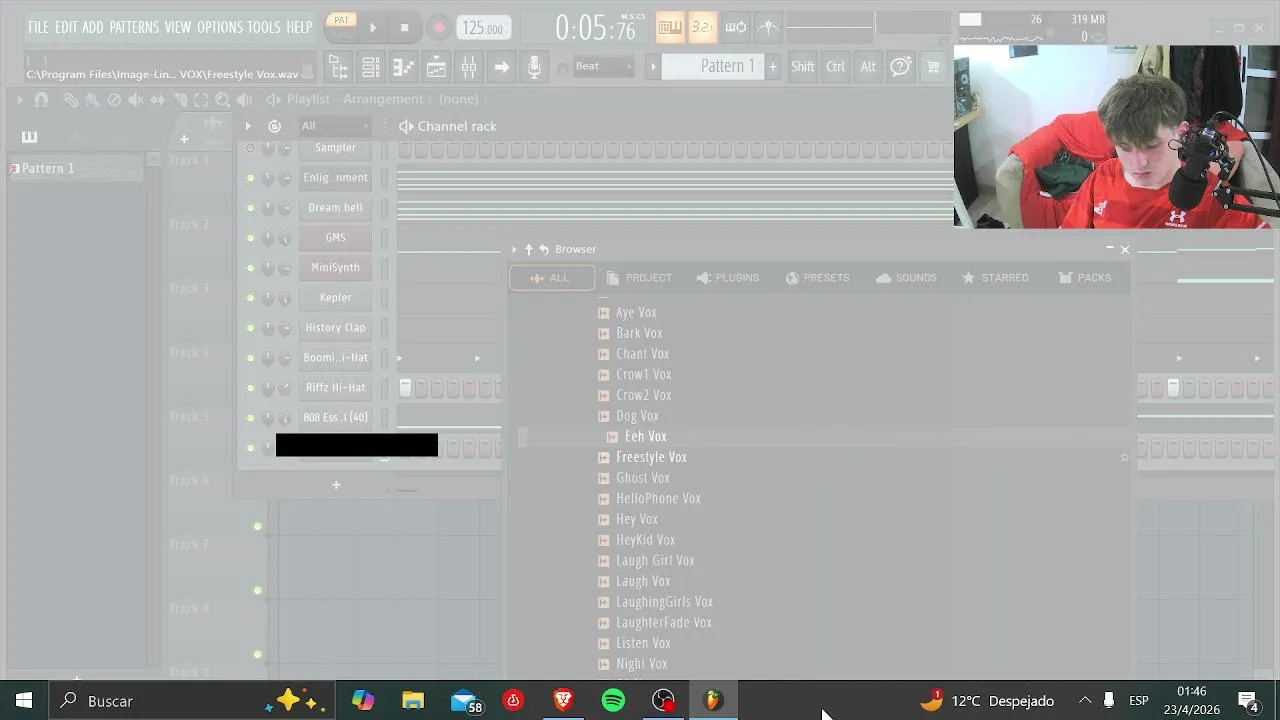This screenshot has height=720, width=1280.
Task: Click the arrow left of Pattern 1
Action: click(653, 67)
